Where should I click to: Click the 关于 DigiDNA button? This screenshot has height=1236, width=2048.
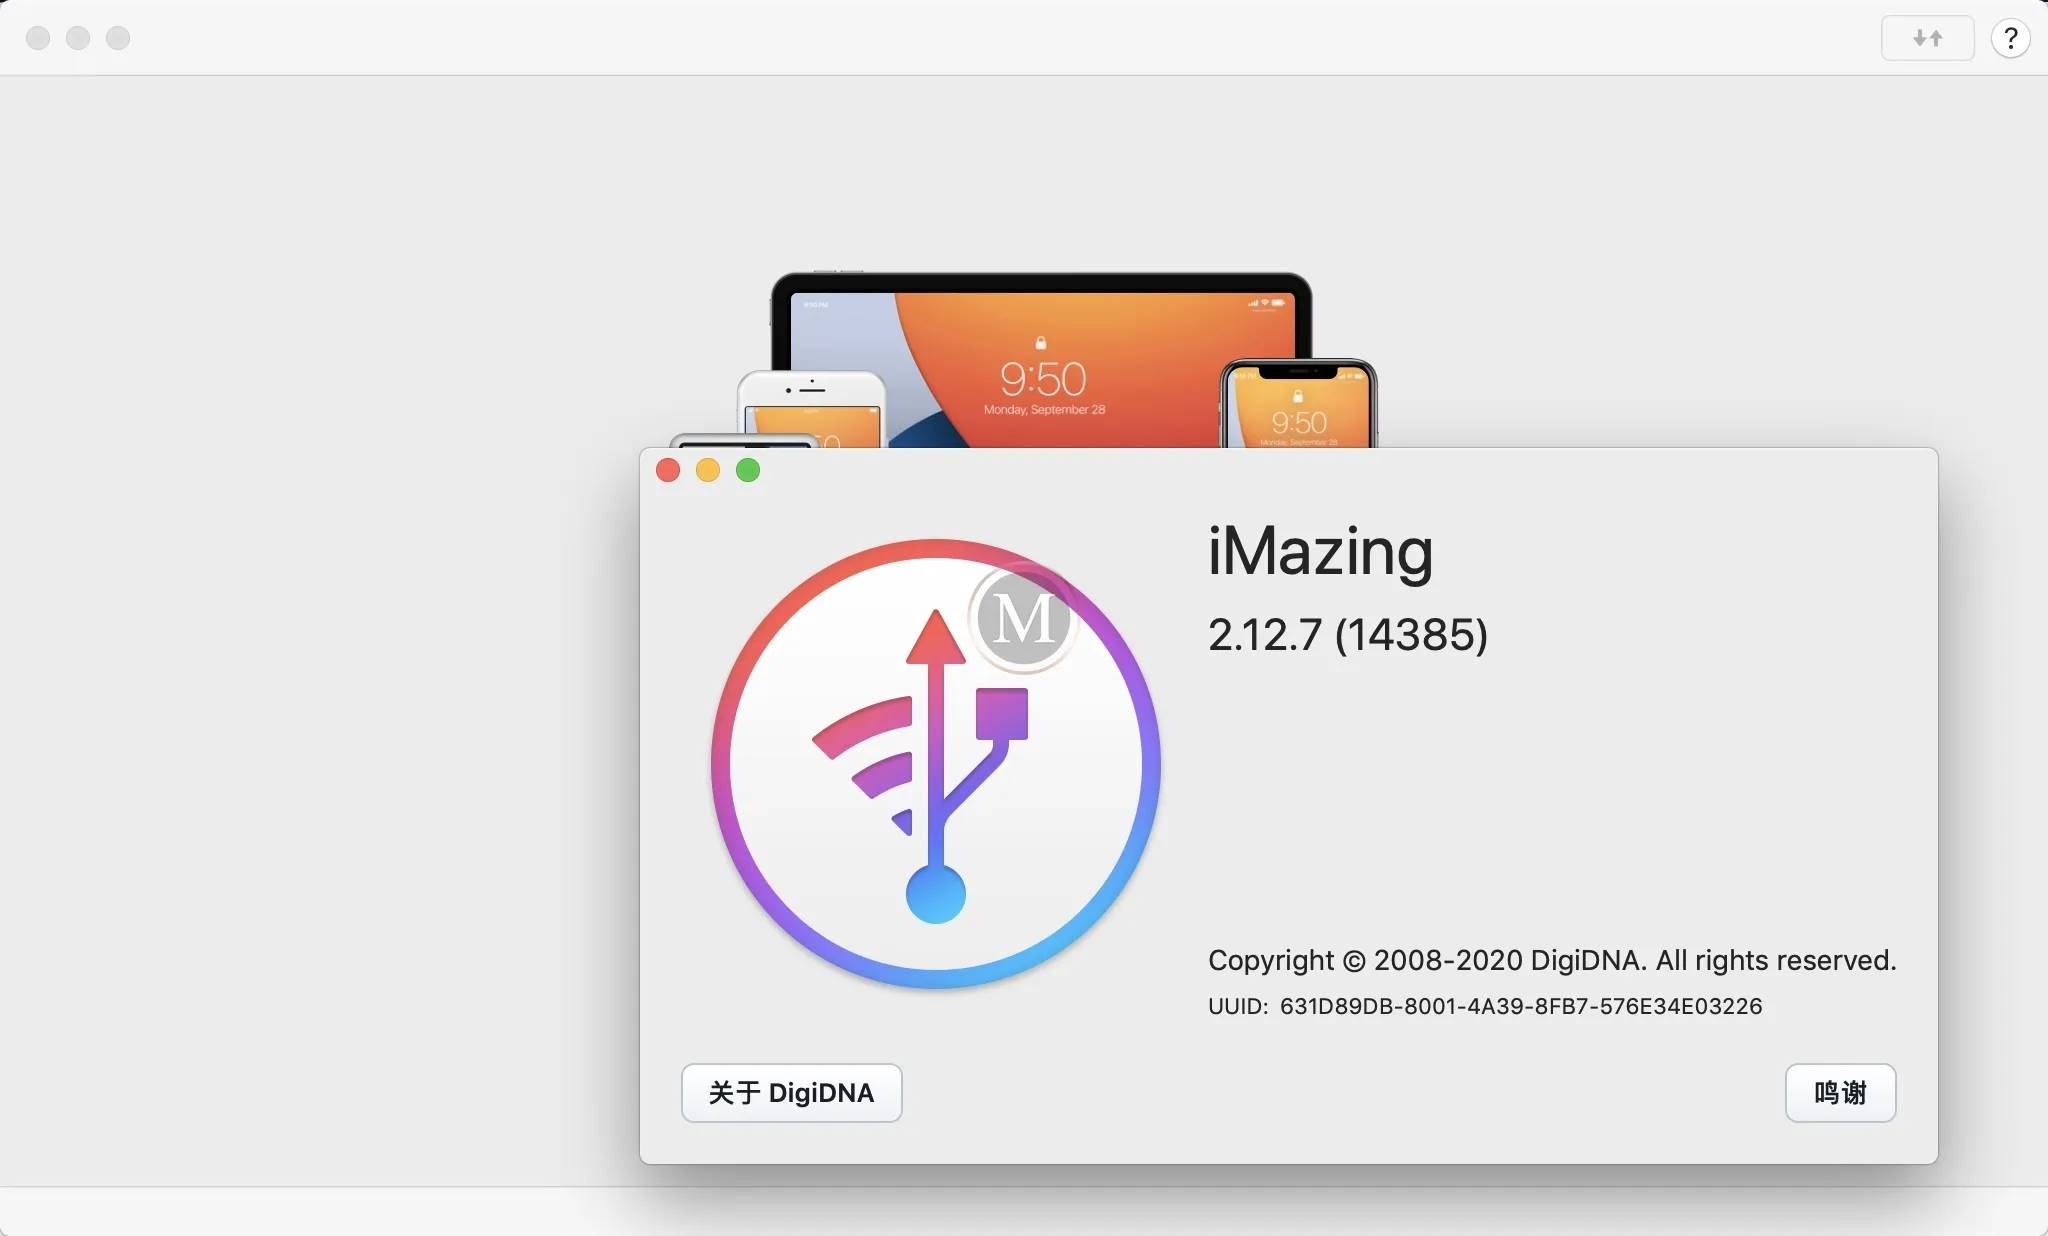(x=790, y=1090)
